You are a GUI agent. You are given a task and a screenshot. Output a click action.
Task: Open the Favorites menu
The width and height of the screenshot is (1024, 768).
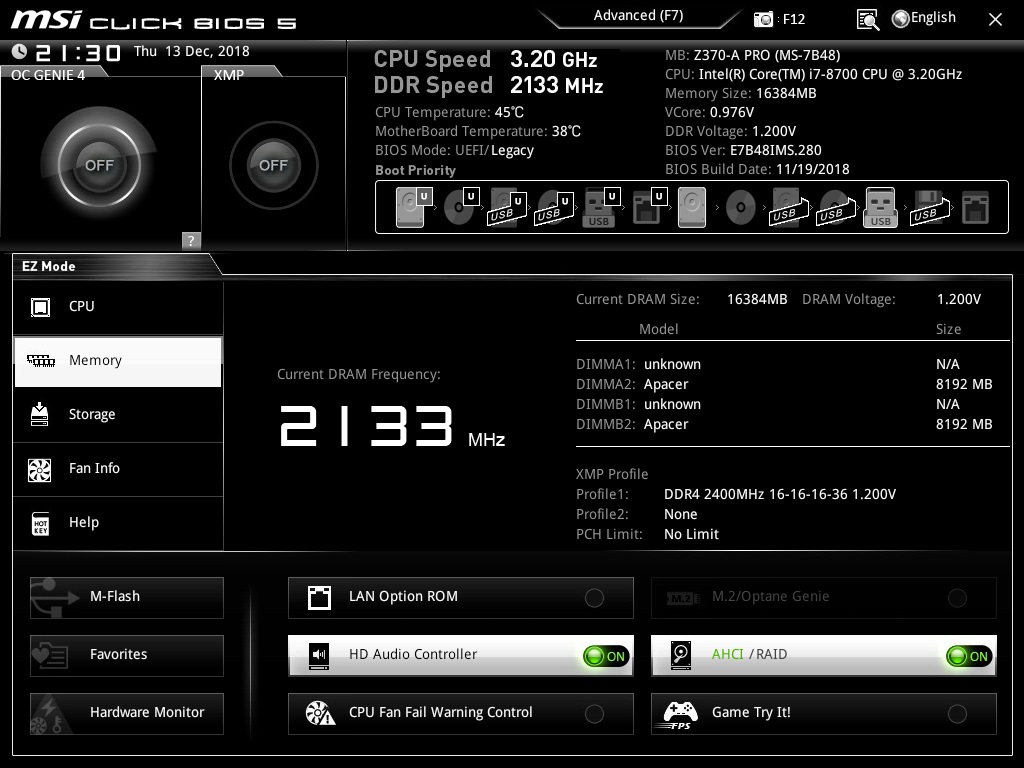pyautogui.click(x=127, y=656)
